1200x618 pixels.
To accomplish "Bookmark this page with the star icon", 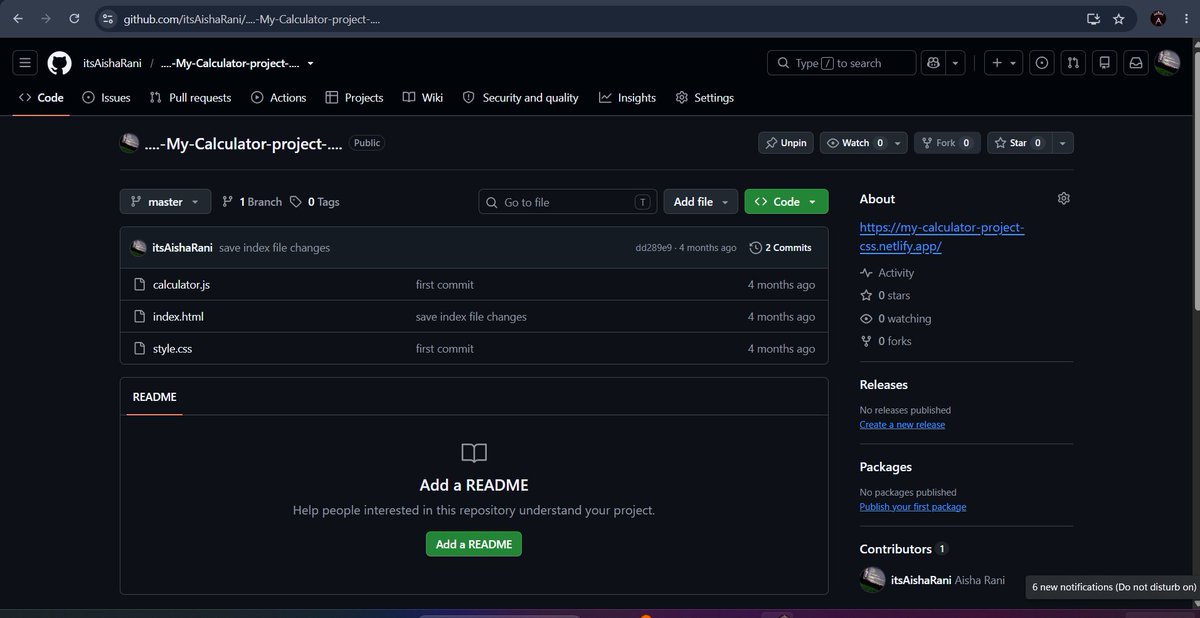I will click(1119, 19).
